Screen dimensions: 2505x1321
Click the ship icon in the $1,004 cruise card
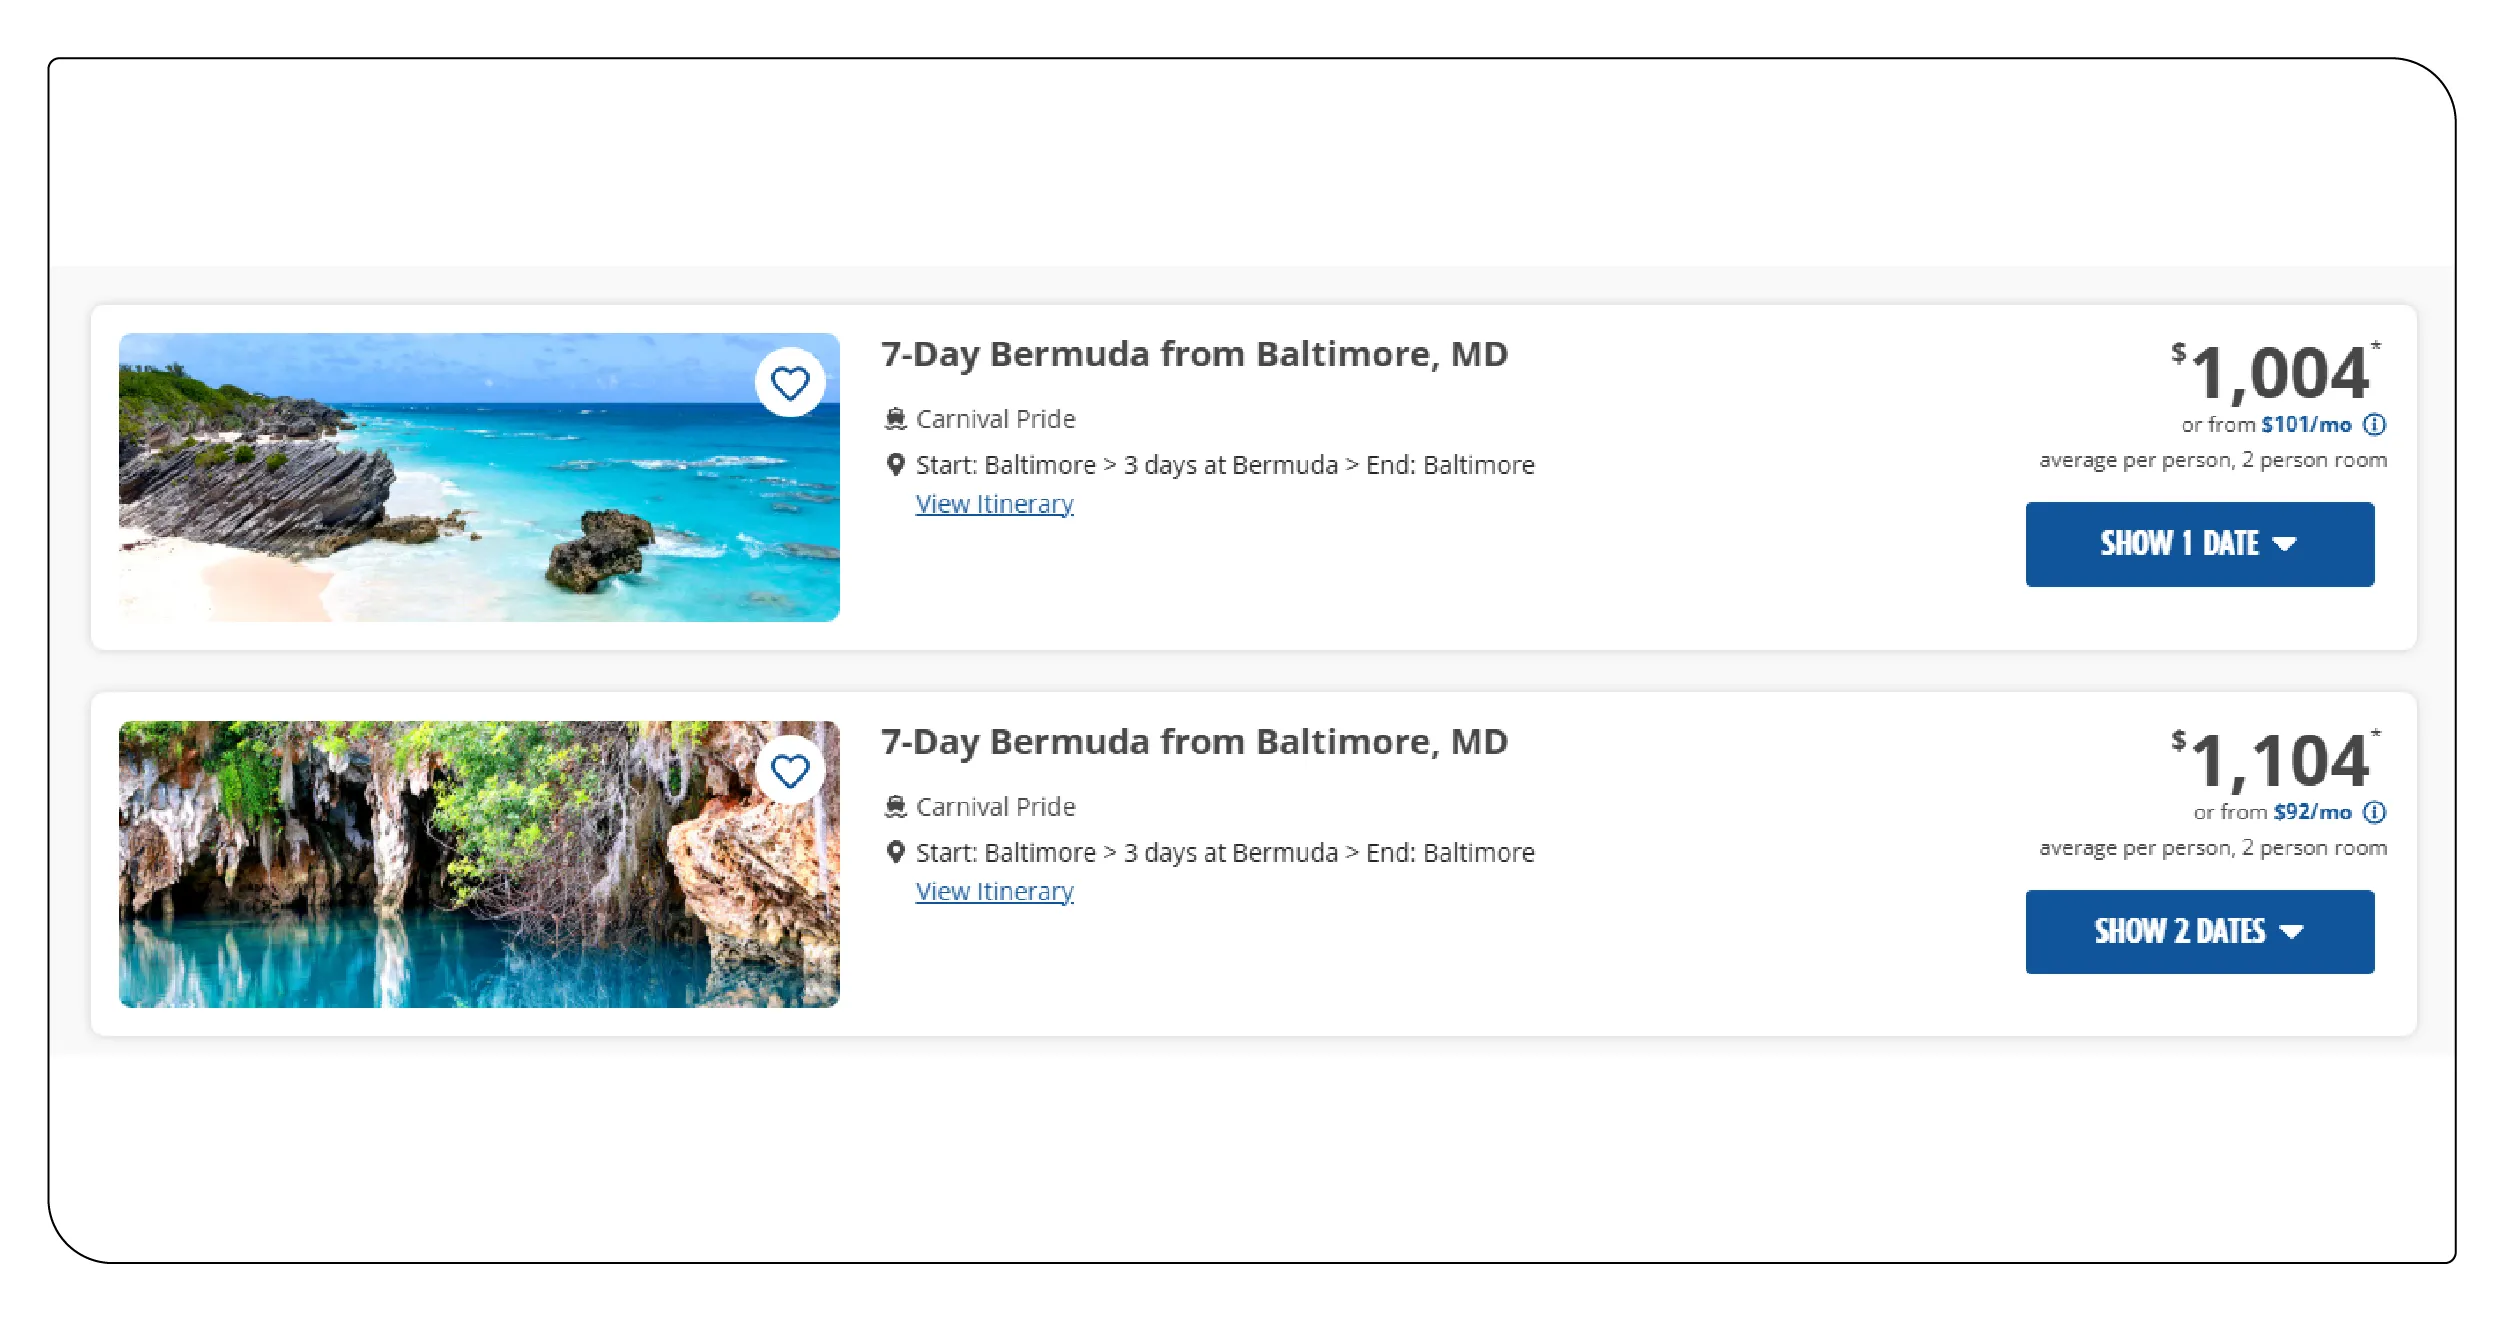[895, 419]
